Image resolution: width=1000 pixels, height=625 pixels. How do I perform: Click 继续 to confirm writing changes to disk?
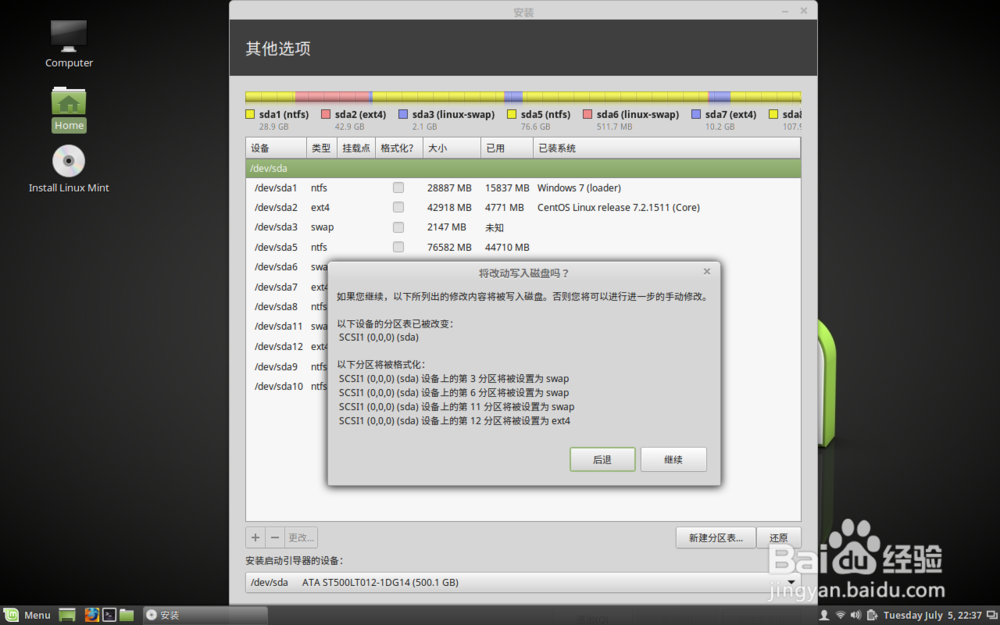tap(673, 459)
